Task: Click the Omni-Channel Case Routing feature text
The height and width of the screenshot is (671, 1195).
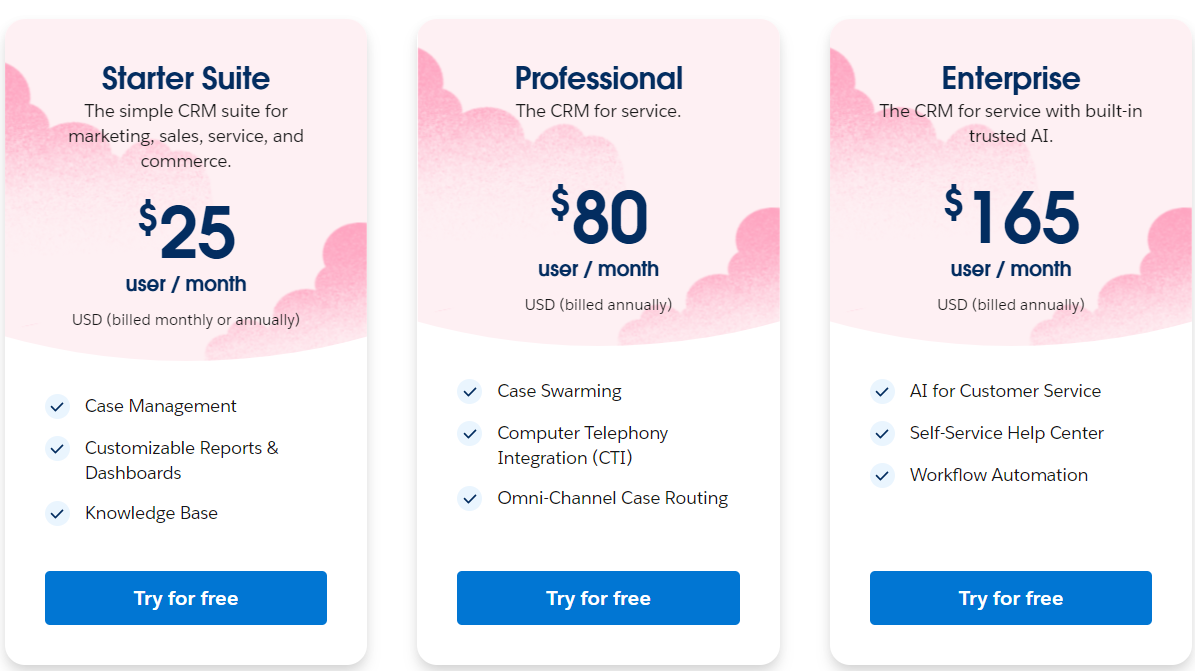Action: 613,498
